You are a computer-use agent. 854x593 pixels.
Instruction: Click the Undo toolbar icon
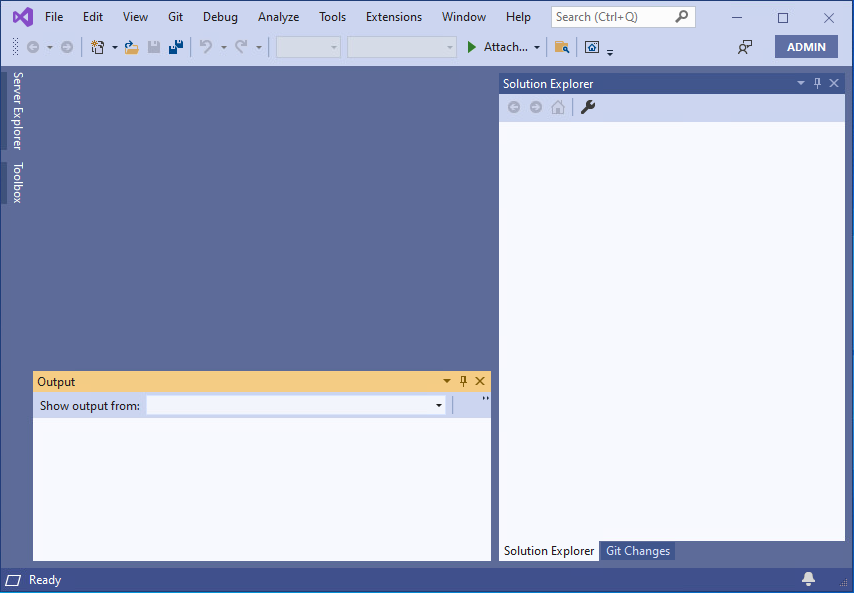coord(206,46)
